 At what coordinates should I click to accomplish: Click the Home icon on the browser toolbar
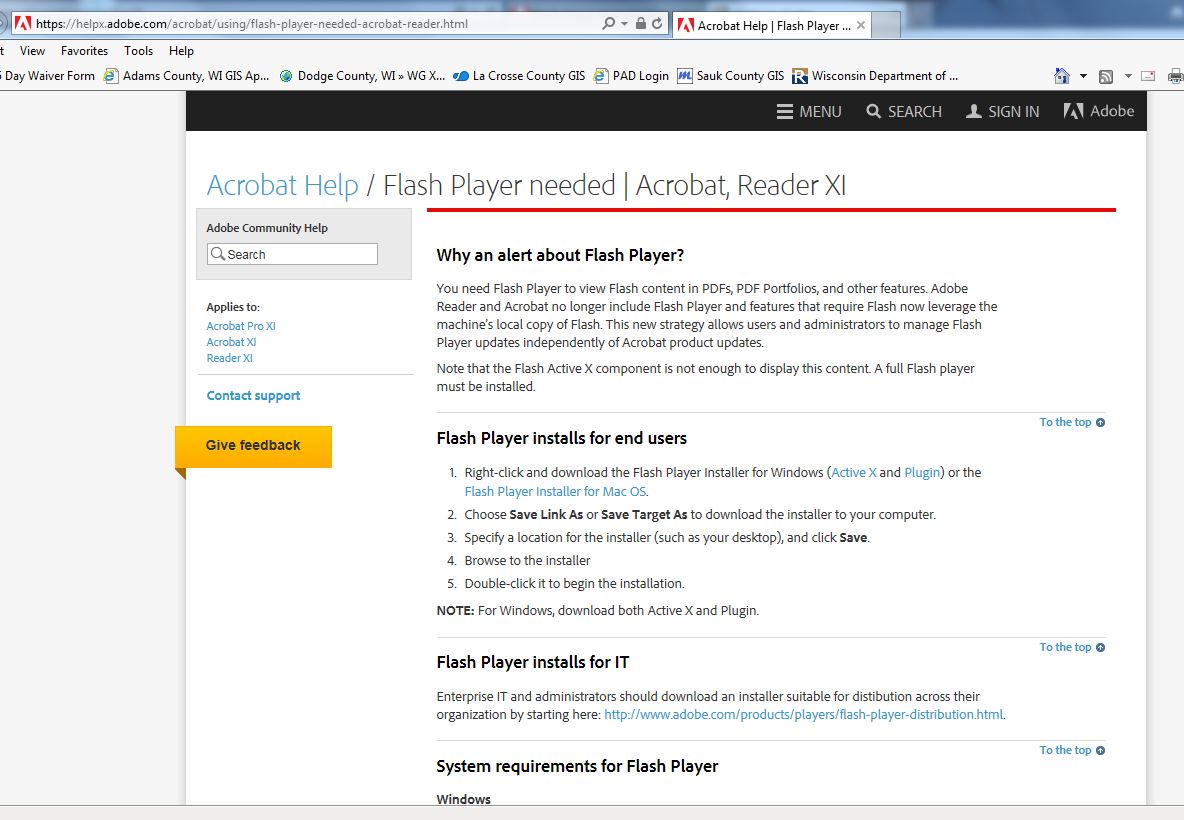click(1062, 75)
